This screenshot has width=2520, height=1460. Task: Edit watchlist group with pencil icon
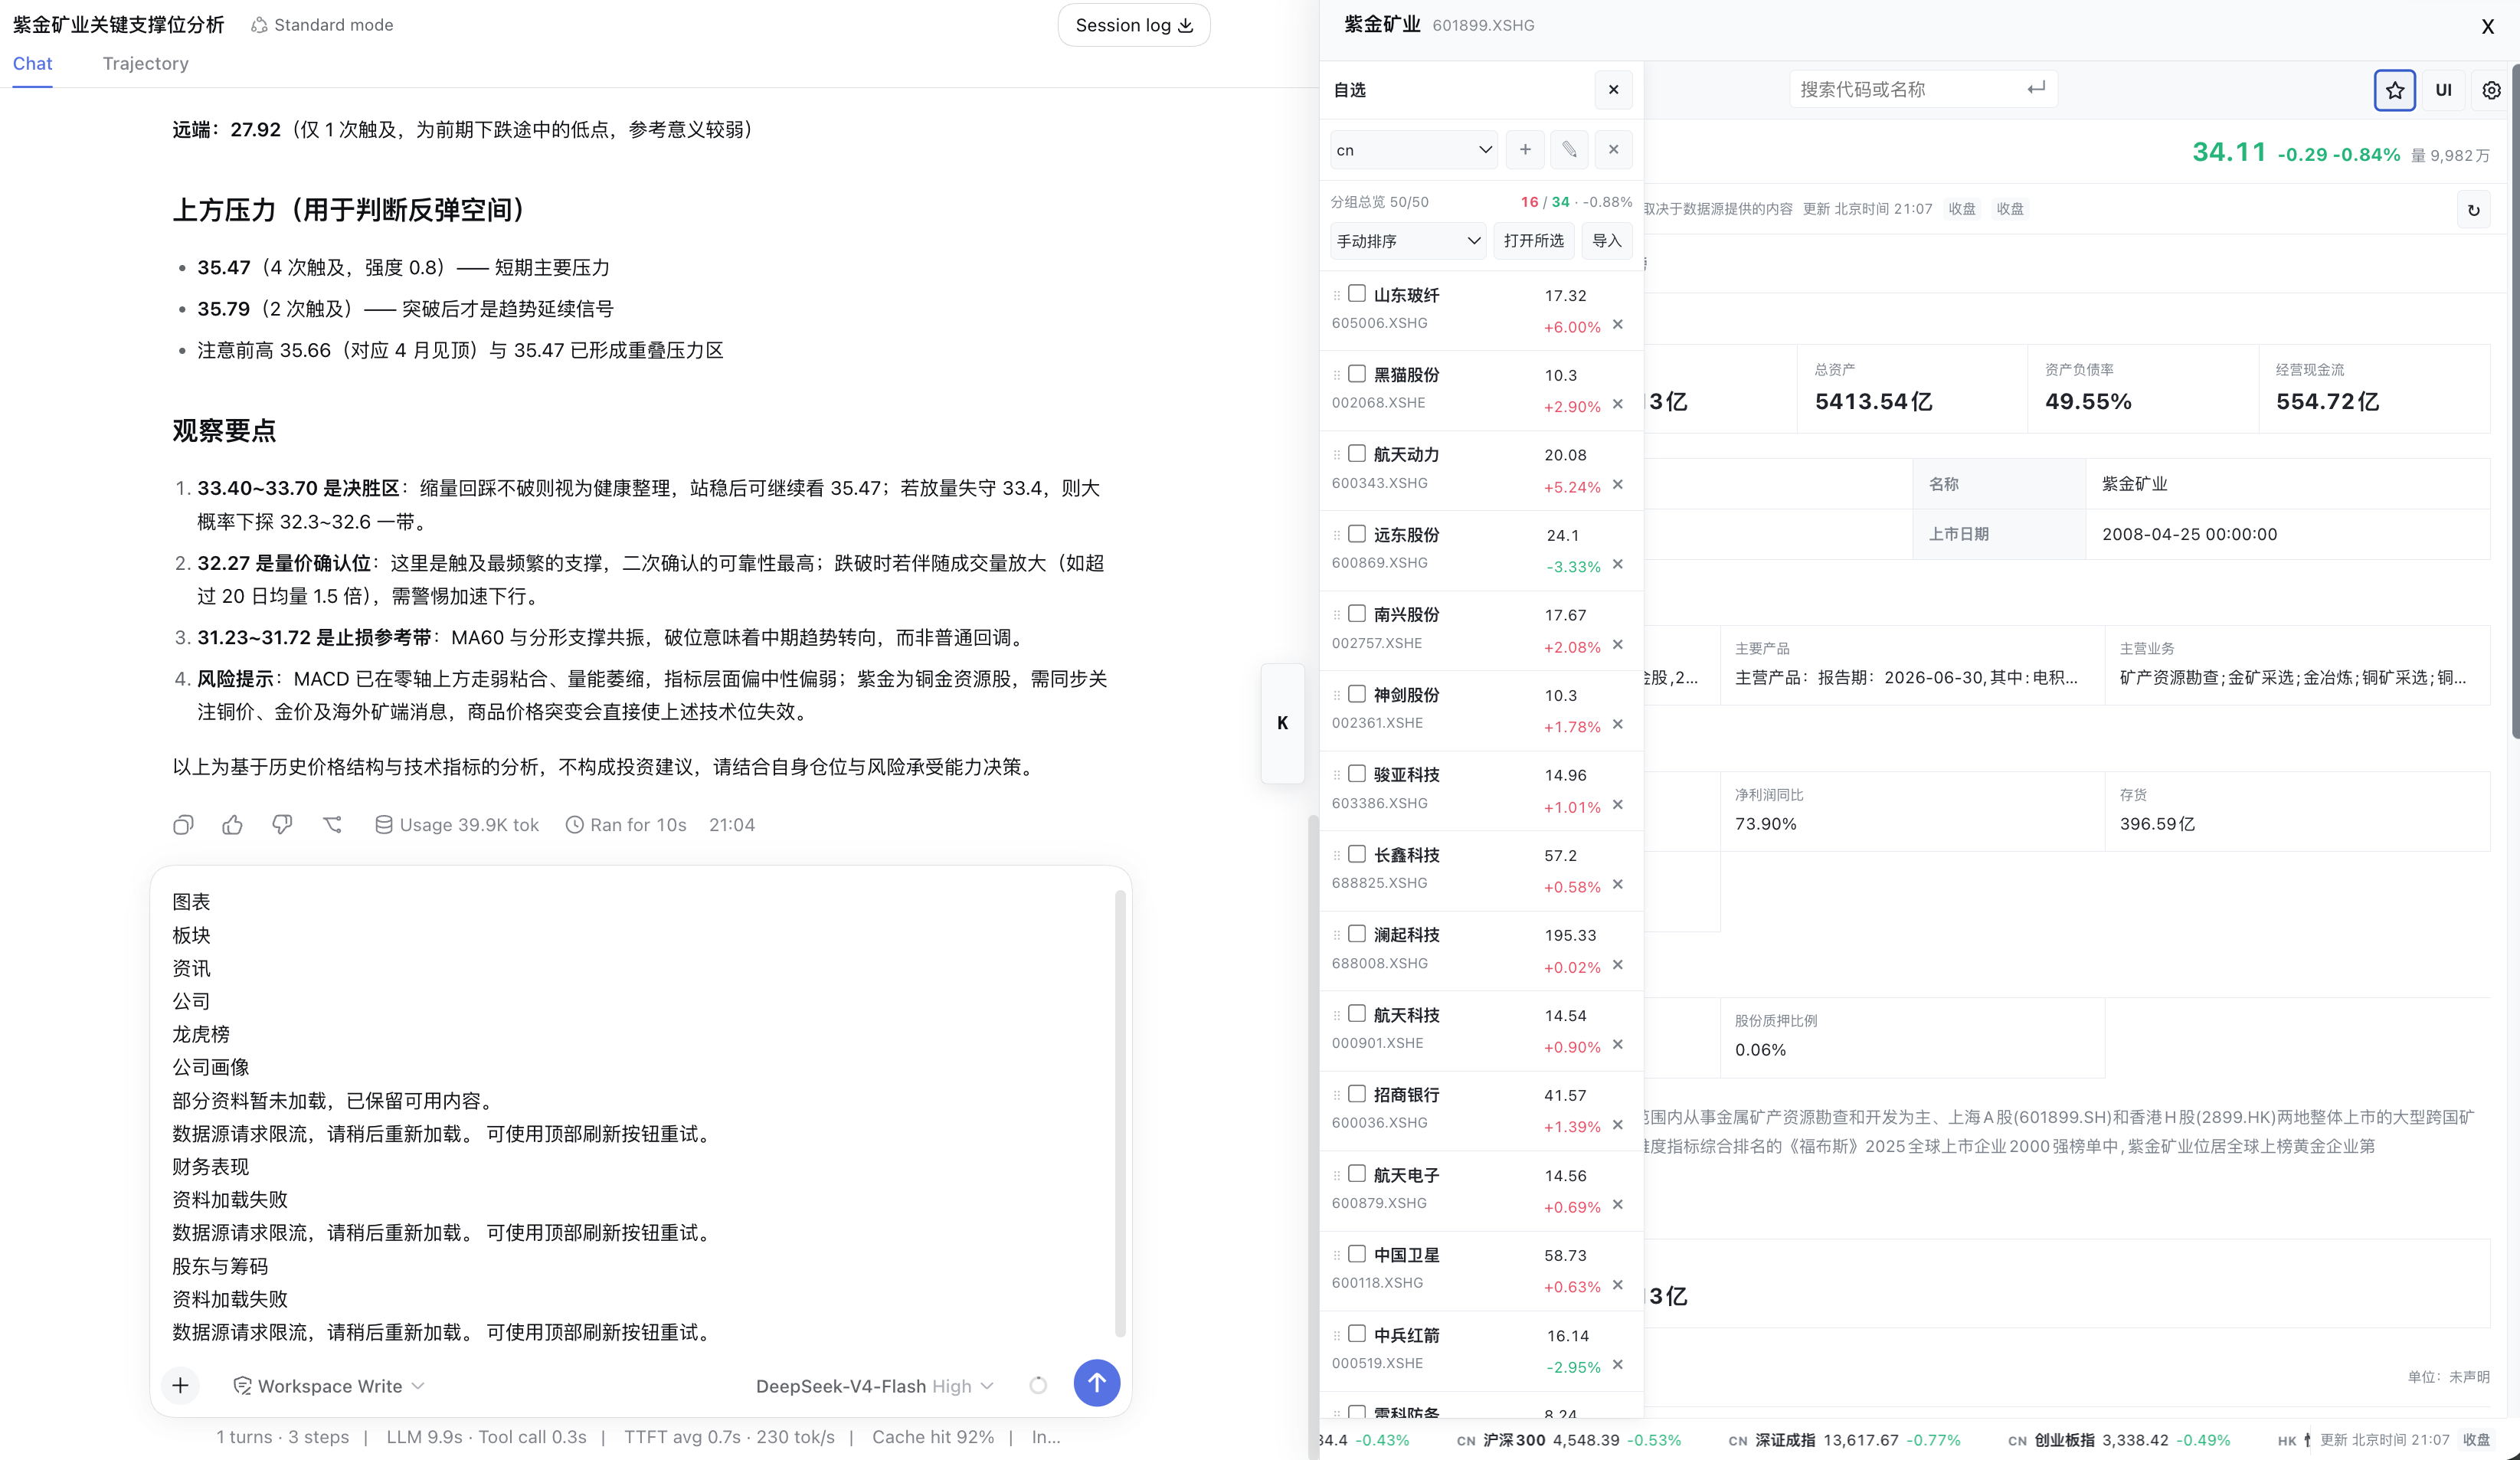pos(1569,150)
